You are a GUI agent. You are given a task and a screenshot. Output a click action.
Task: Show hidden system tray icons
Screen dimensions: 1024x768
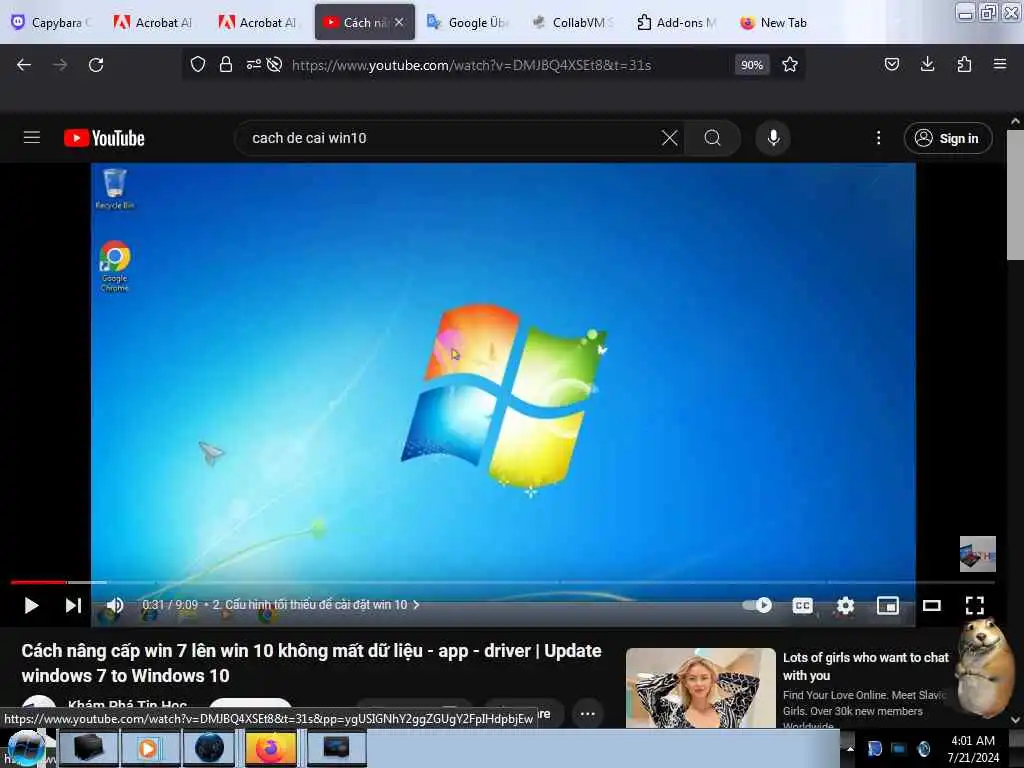(x=850, y=748)
